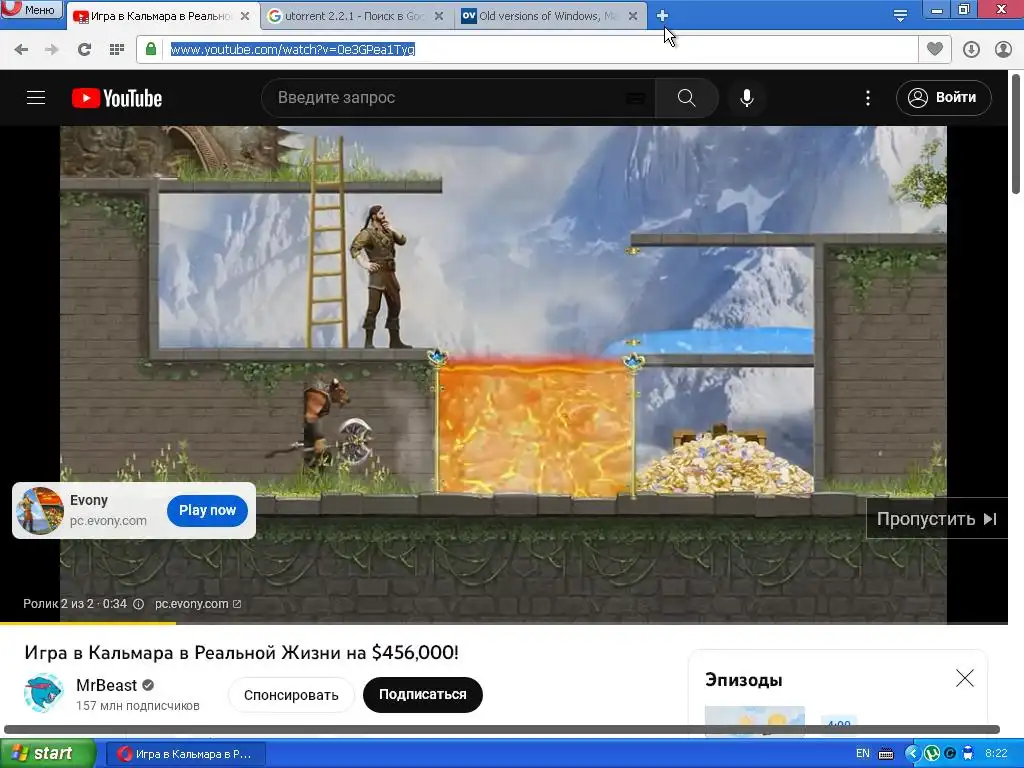Click the video title text
The width and height of the screenshot is (1024, 768).
pyautogui.click(x=241, y=652)
